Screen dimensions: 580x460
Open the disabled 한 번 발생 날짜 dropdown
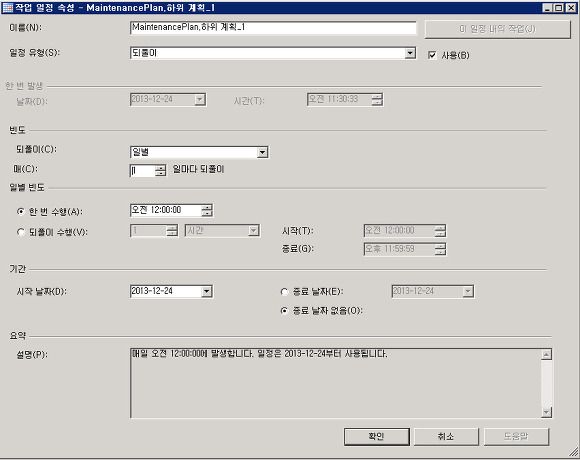pos(200,99)
